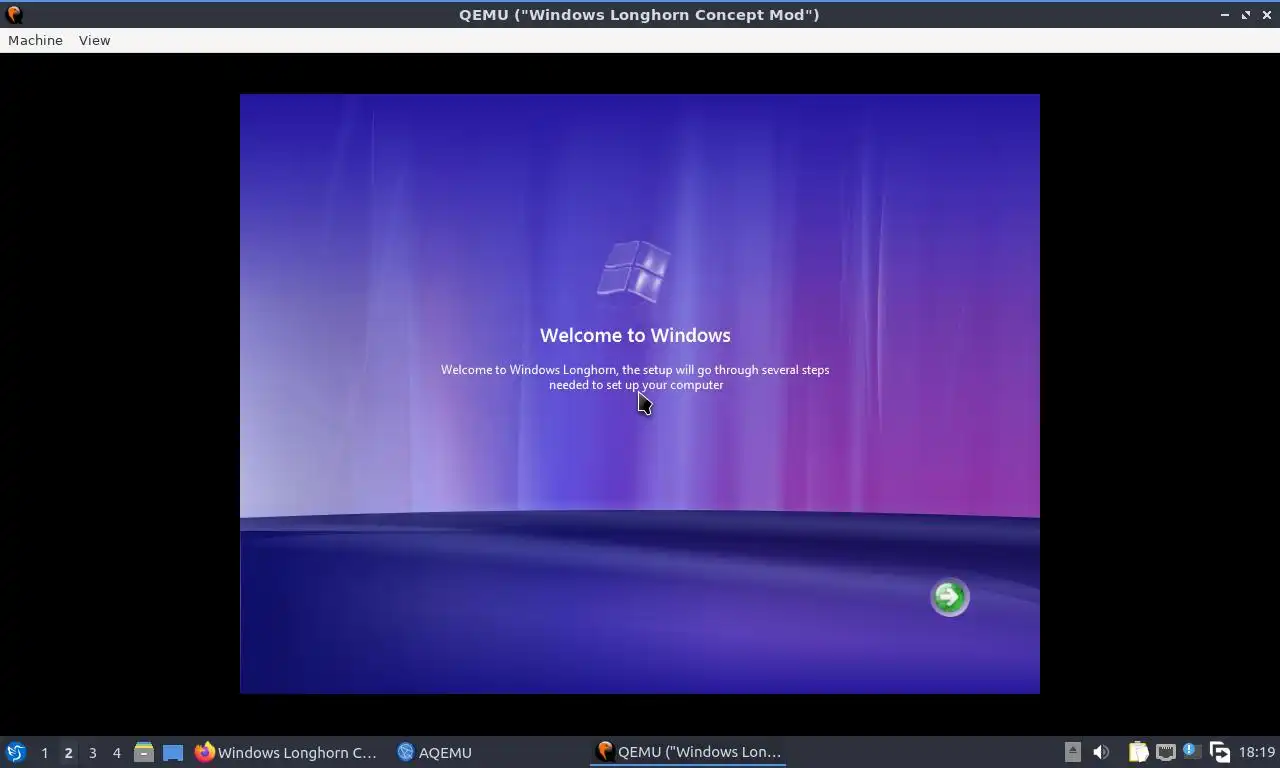Screen dimensions: 1280x768
Task: Click the network connection tray icon
Action: coord(1165,752)
